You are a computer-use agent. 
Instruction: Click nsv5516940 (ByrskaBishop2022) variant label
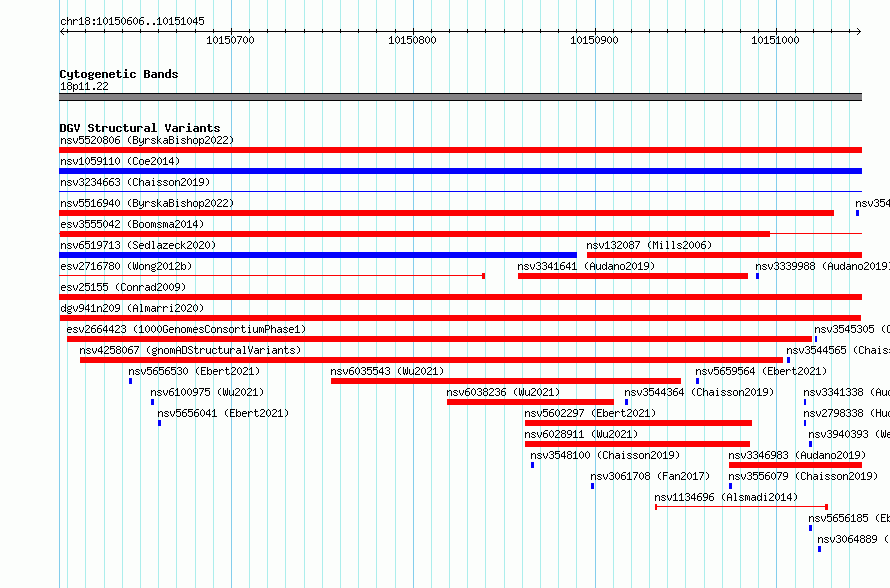point(147,203)
